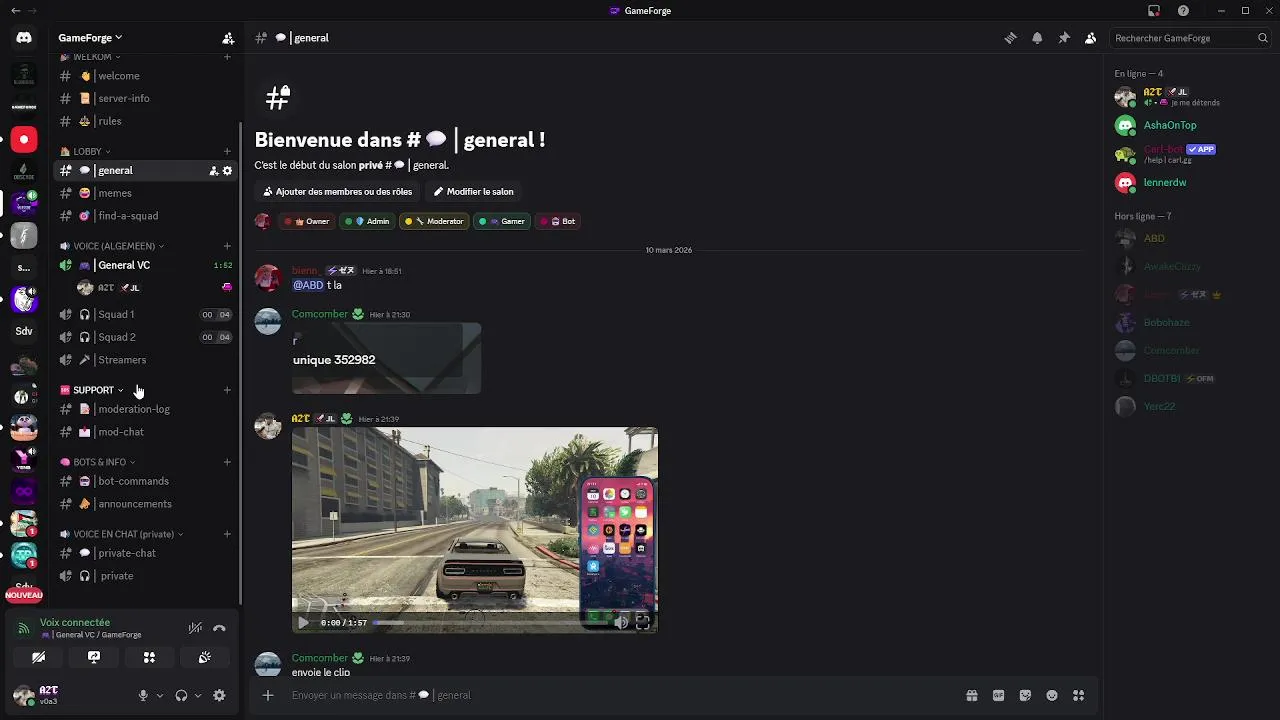Add channel to SUPPORT category

227,390
